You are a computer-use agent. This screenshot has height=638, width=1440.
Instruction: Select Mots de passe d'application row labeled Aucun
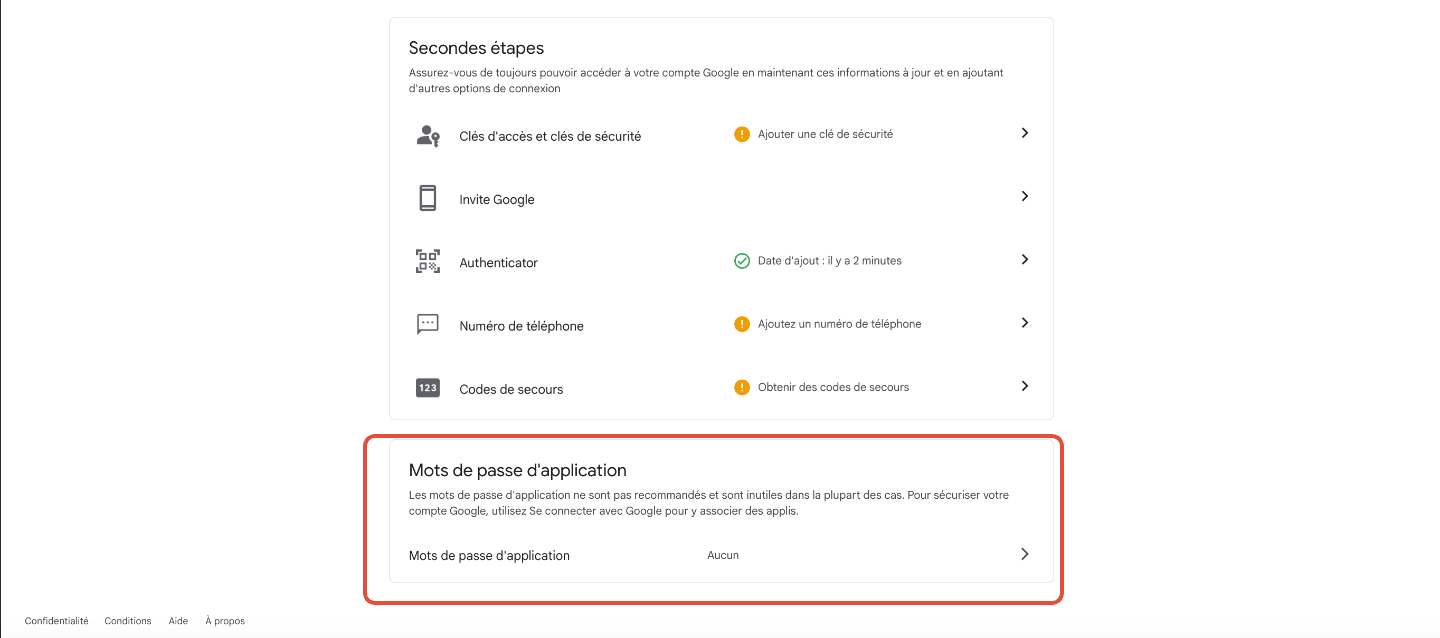click(x=722, y=555)
